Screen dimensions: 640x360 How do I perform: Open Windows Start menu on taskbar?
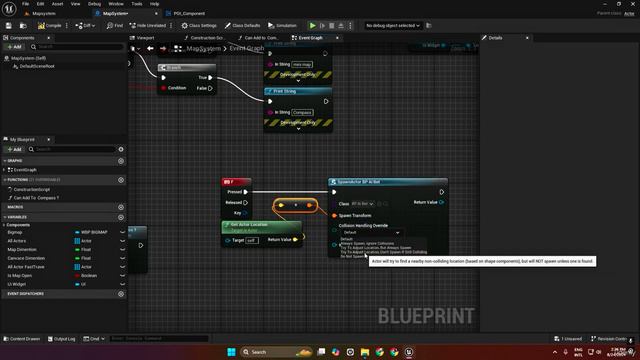pyautogui.click(x=231, y=352)
